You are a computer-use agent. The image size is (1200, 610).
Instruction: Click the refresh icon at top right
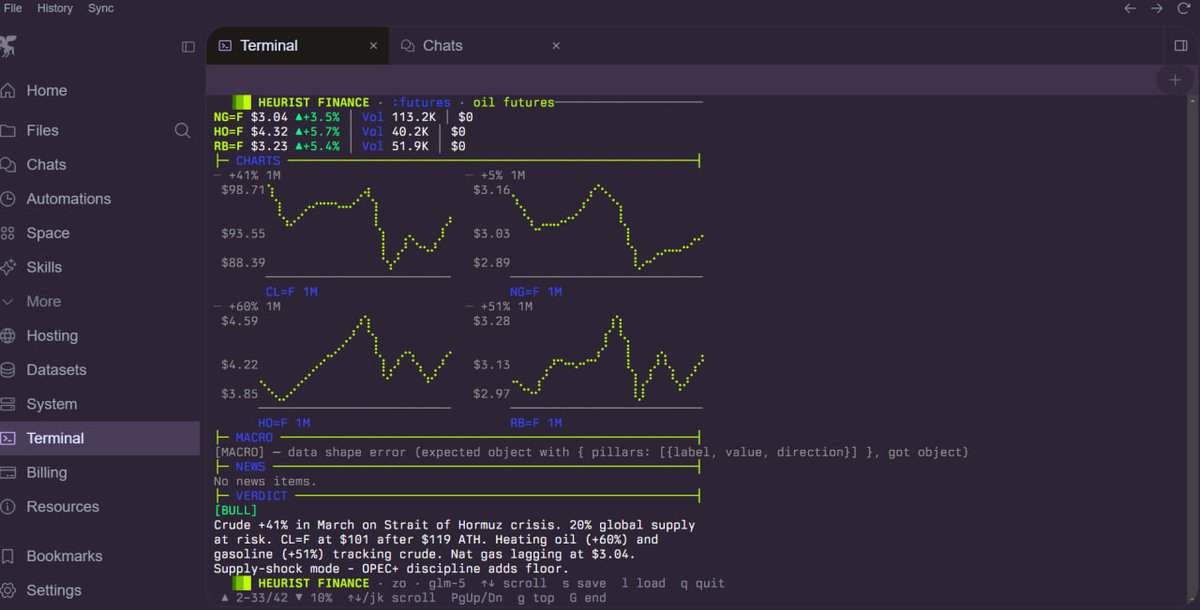pyautogui.click(x=1182, y=8)
